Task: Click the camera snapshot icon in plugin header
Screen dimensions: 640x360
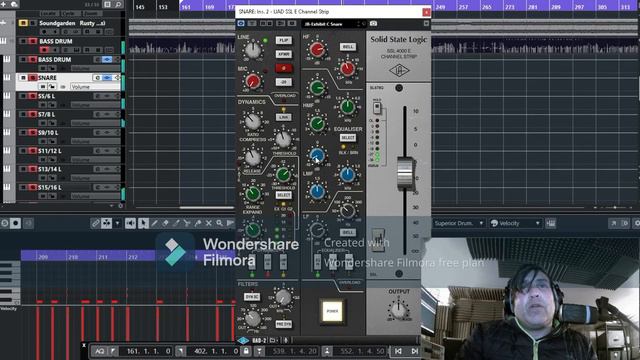Action: click(373, 24)
